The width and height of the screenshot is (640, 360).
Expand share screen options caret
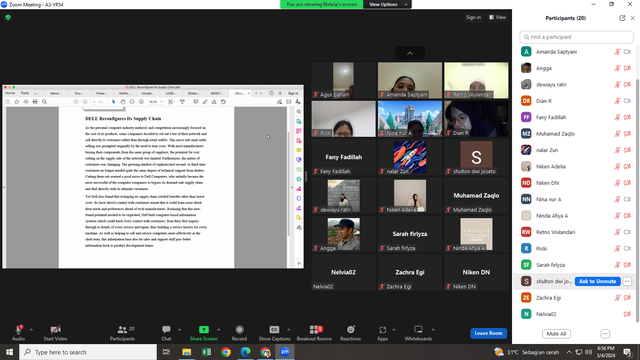tap(218, 330)
